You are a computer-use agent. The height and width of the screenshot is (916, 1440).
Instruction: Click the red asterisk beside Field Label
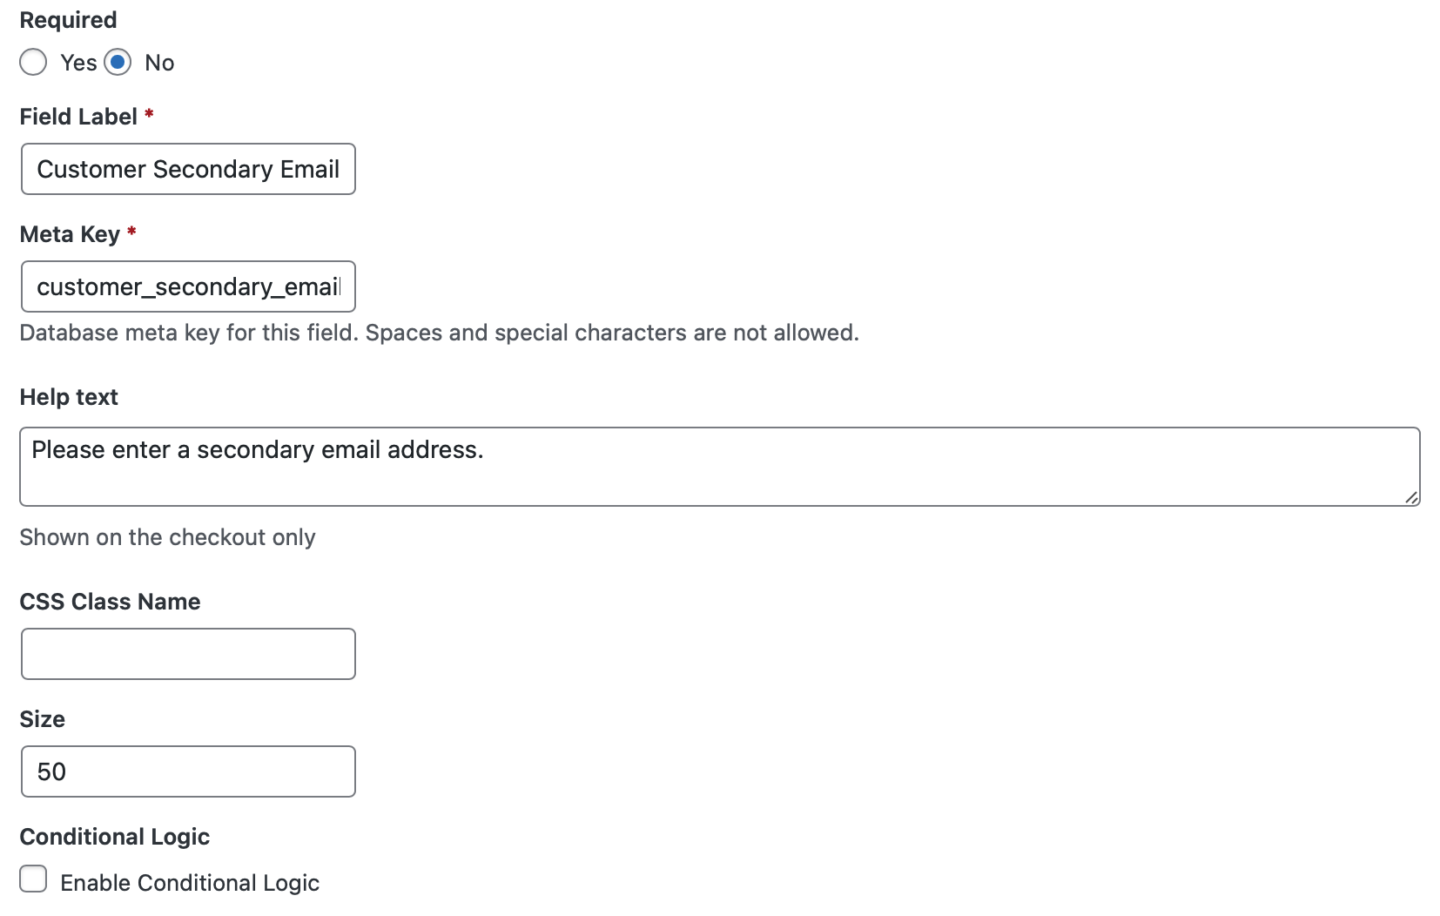click(148, 116)
